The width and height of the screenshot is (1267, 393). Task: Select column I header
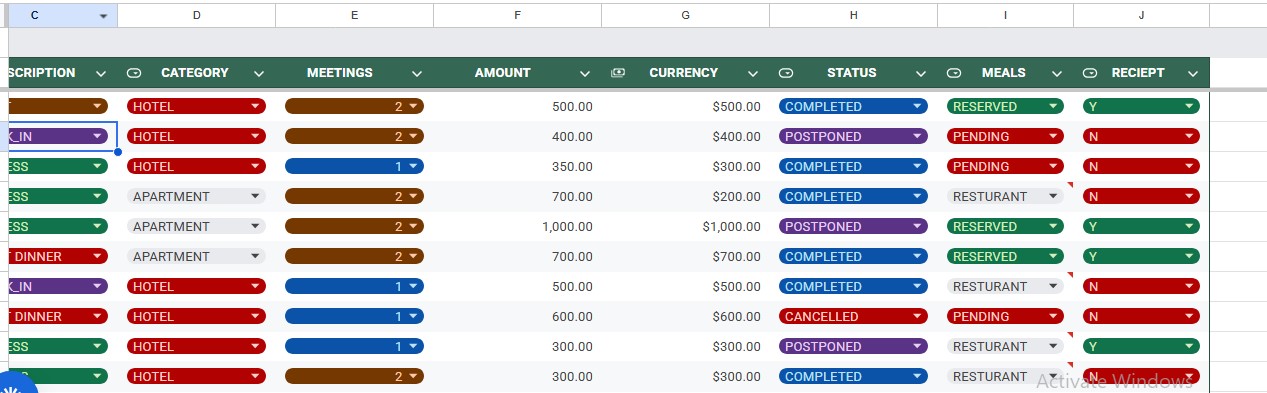1005,15
